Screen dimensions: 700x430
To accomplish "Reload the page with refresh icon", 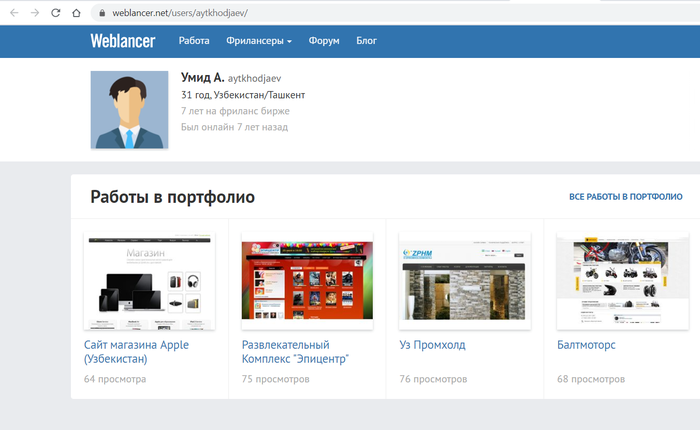I will (x=55, y=13).
